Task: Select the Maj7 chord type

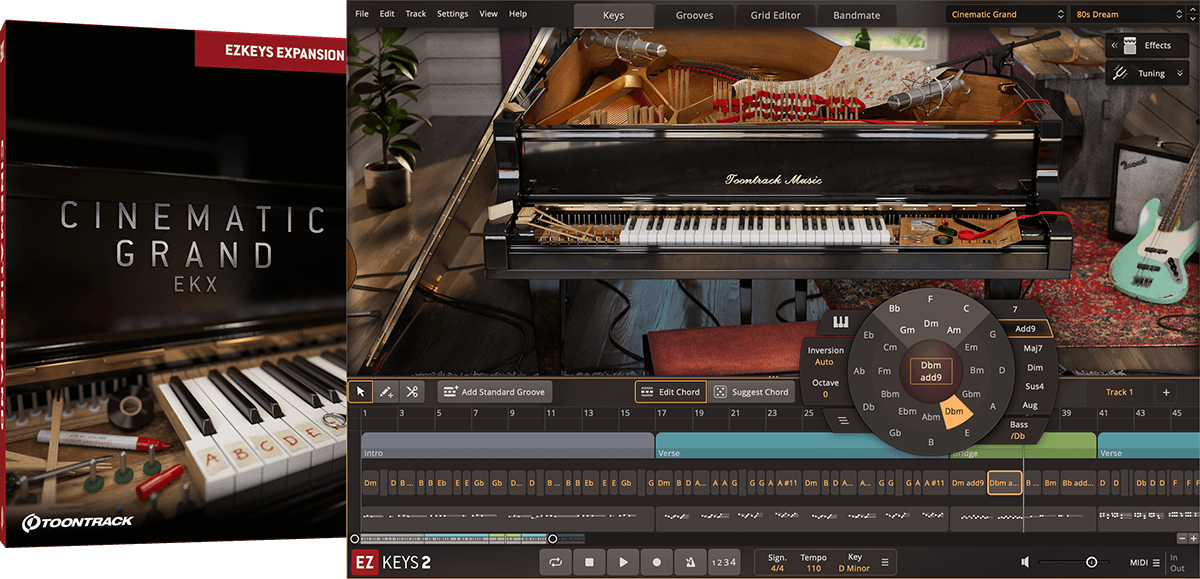Action: (x=1032, y=348)
